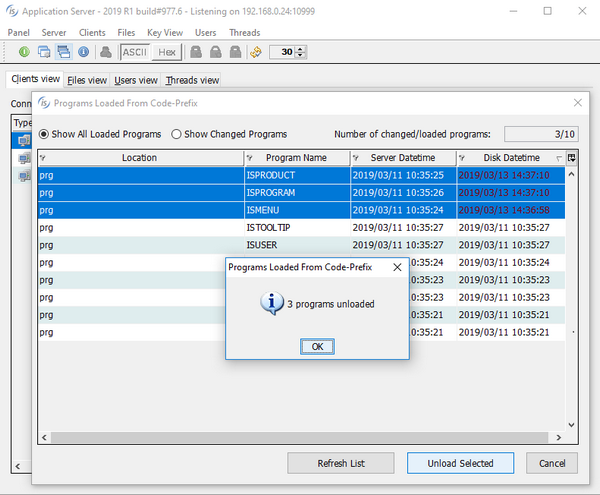Select Show Changed Programs radio button
600x495 pixels.
tap(176, 134)
